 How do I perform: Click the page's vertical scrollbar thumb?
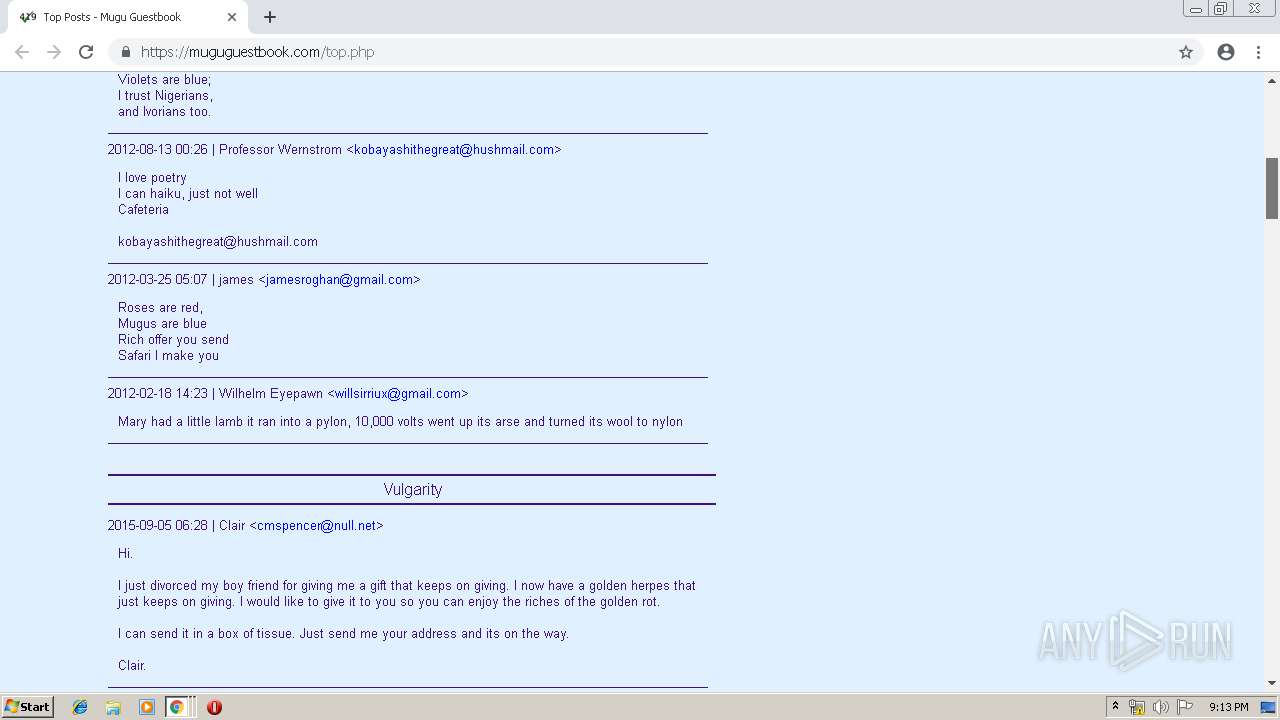pyautogui.click(x=1272, y=188)
